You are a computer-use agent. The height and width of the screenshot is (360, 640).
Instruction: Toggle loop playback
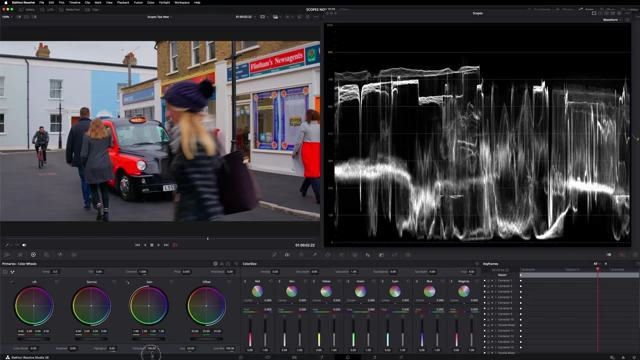coord(175,245)
